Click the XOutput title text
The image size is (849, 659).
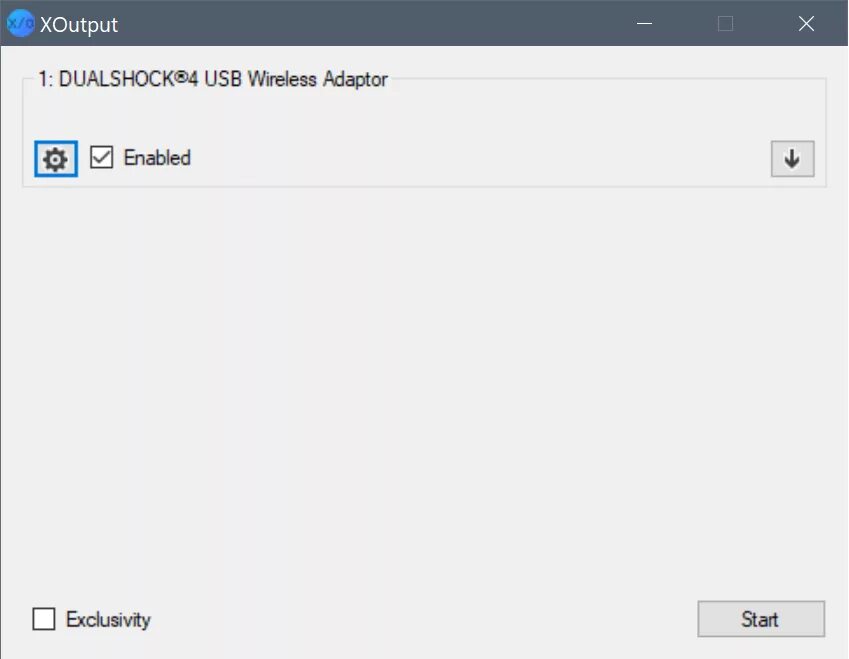pyautogui.click(x=79, y=24)
